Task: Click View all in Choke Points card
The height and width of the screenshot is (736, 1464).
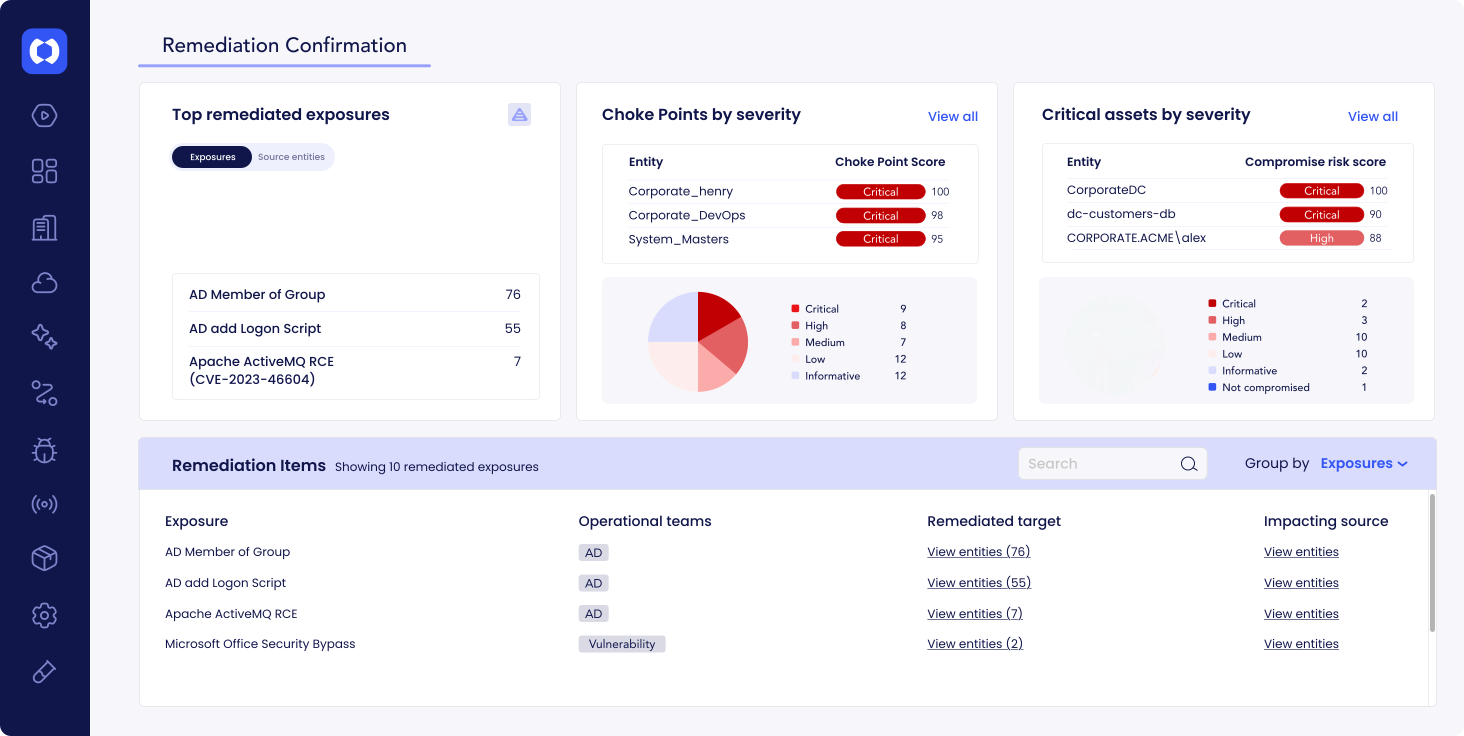Action: coord(952,117)
